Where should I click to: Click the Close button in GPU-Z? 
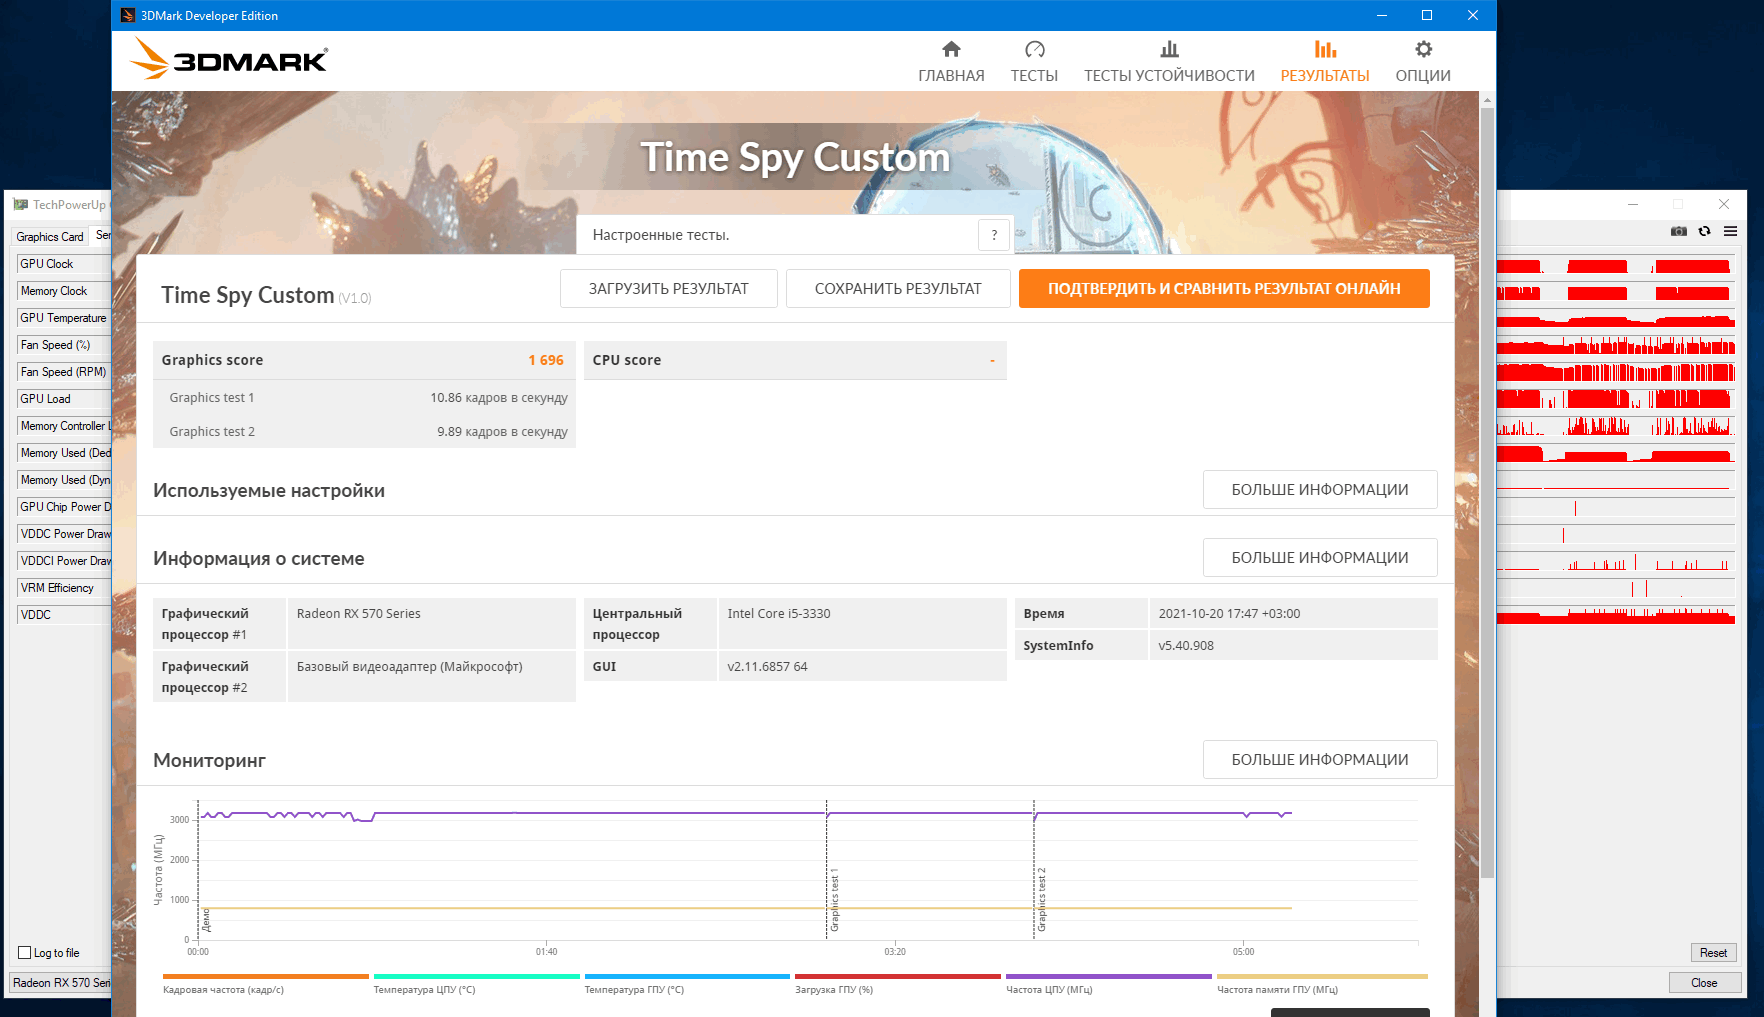pyautogui.click(x=1704, y=982)
